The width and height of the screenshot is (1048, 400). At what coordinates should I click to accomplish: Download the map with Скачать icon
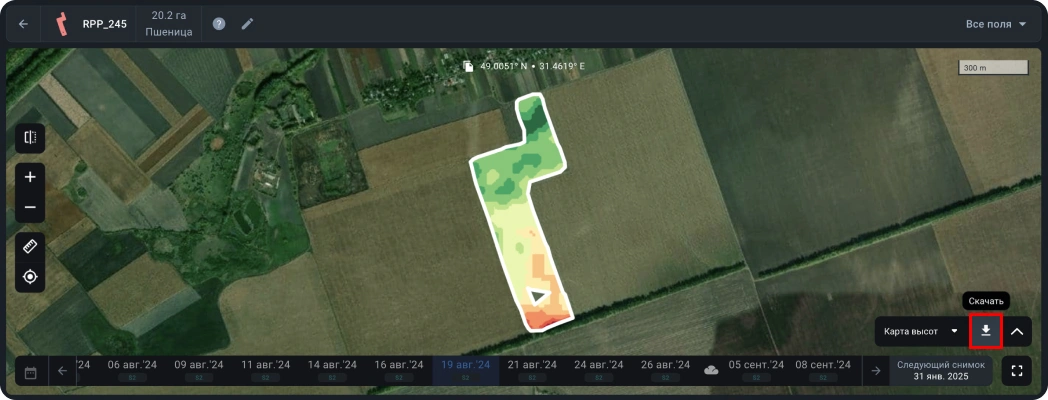click(986, 331)
